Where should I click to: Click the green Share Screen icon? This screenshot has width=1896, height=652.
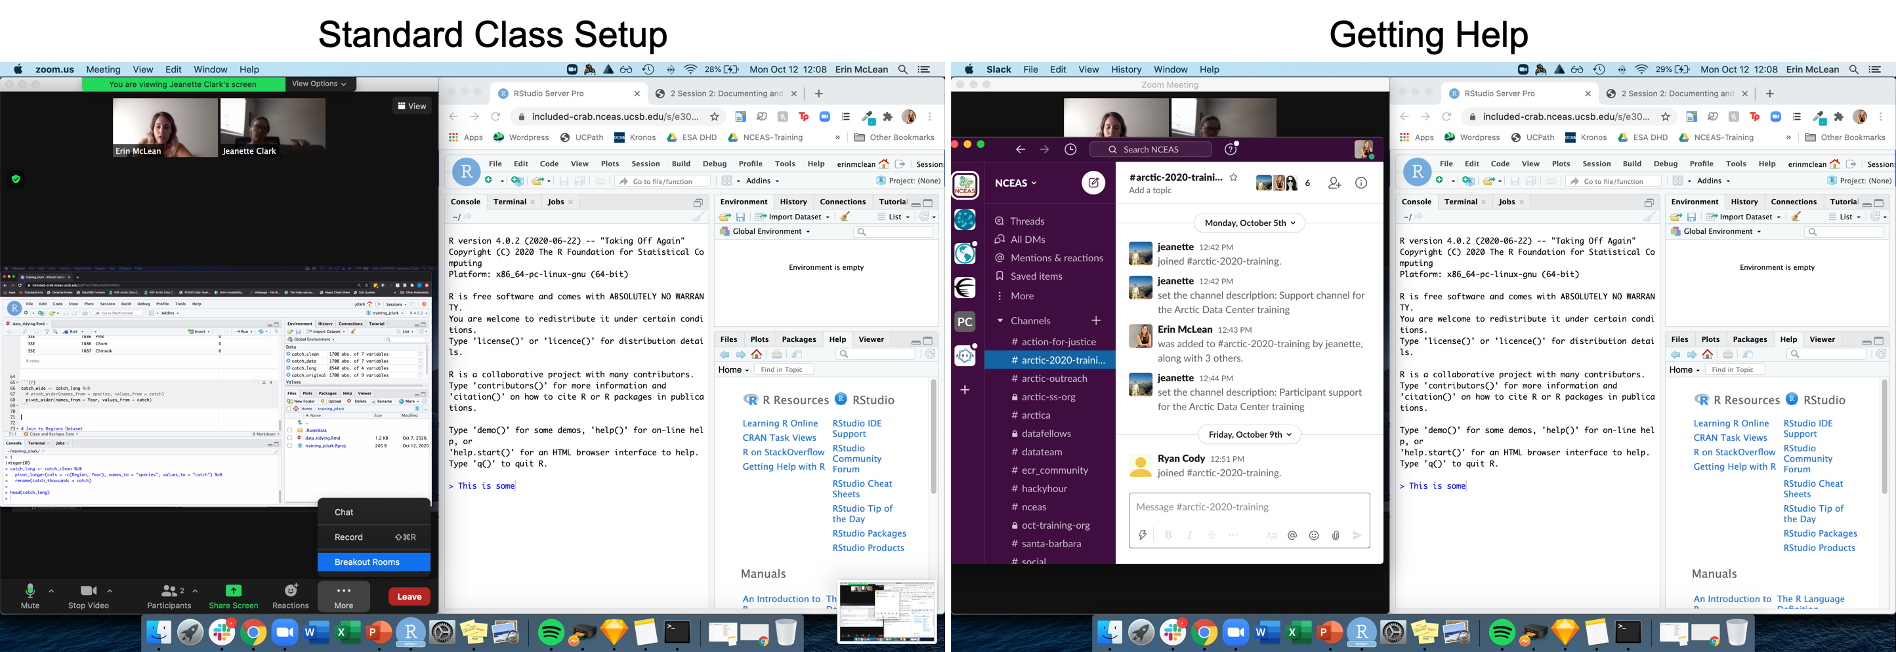click(233, 590)
